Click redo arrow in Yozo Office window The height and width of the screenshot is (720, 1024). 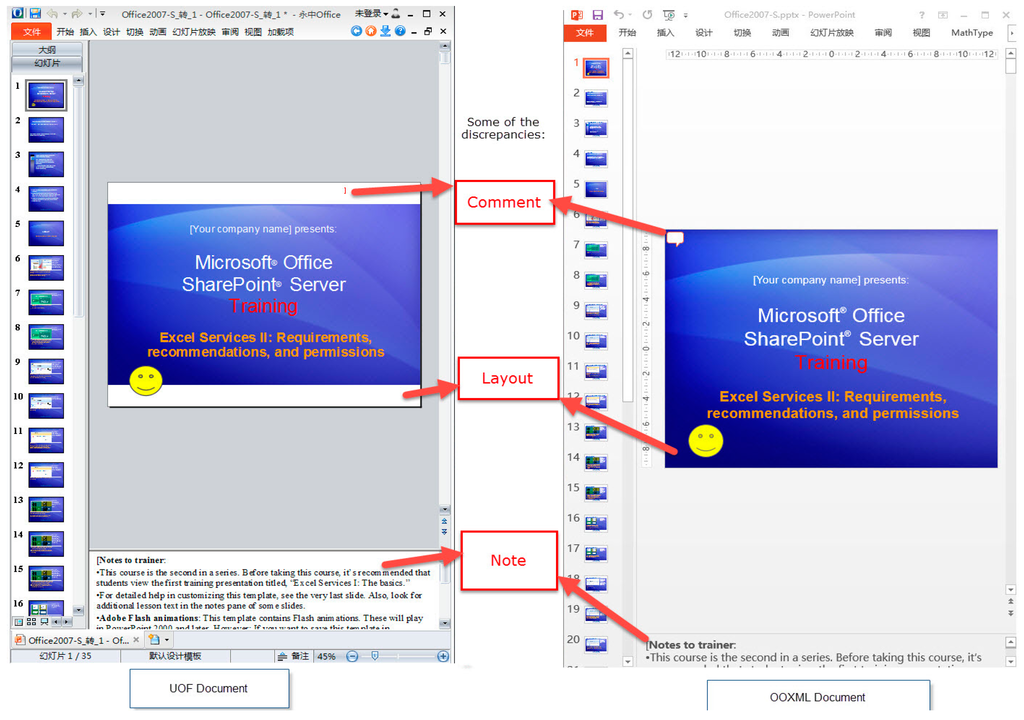pyautogui.click(x=77, y=14)
